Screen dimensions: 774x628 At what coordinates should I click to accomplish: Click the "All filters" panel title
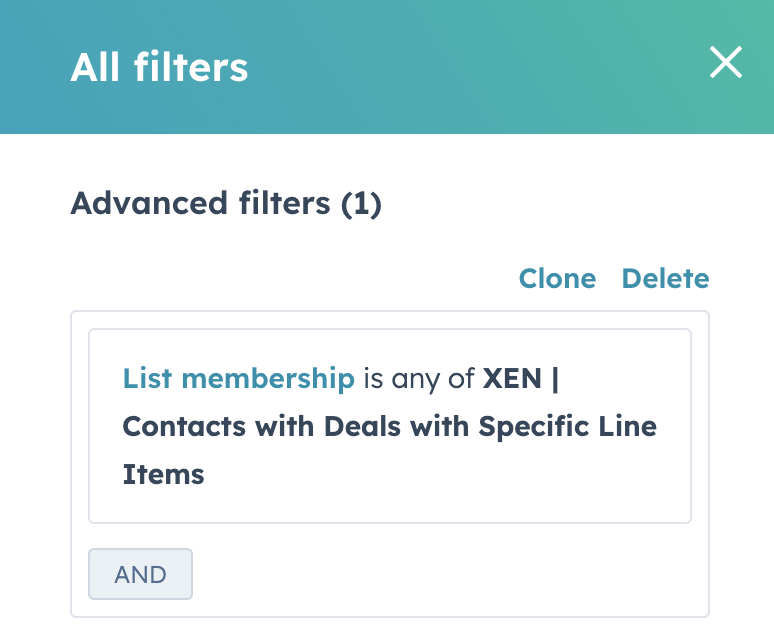coord(159,67)
